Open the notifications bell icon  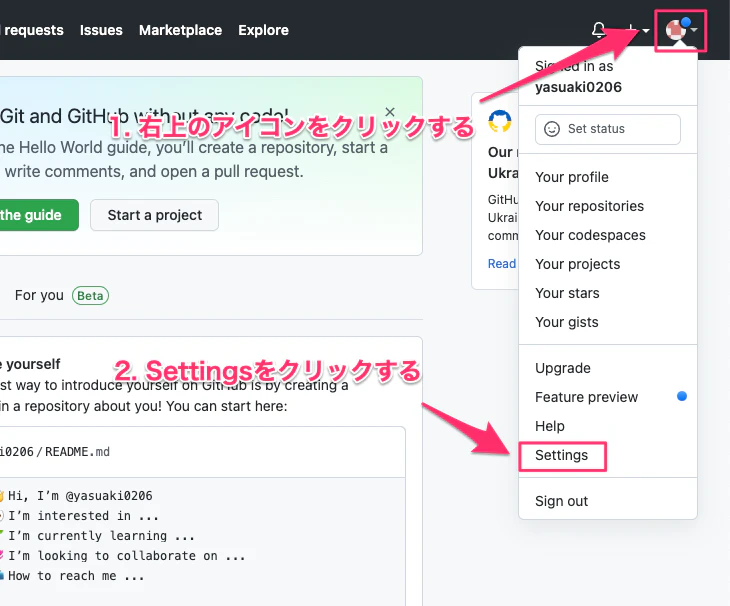point(599,30)
